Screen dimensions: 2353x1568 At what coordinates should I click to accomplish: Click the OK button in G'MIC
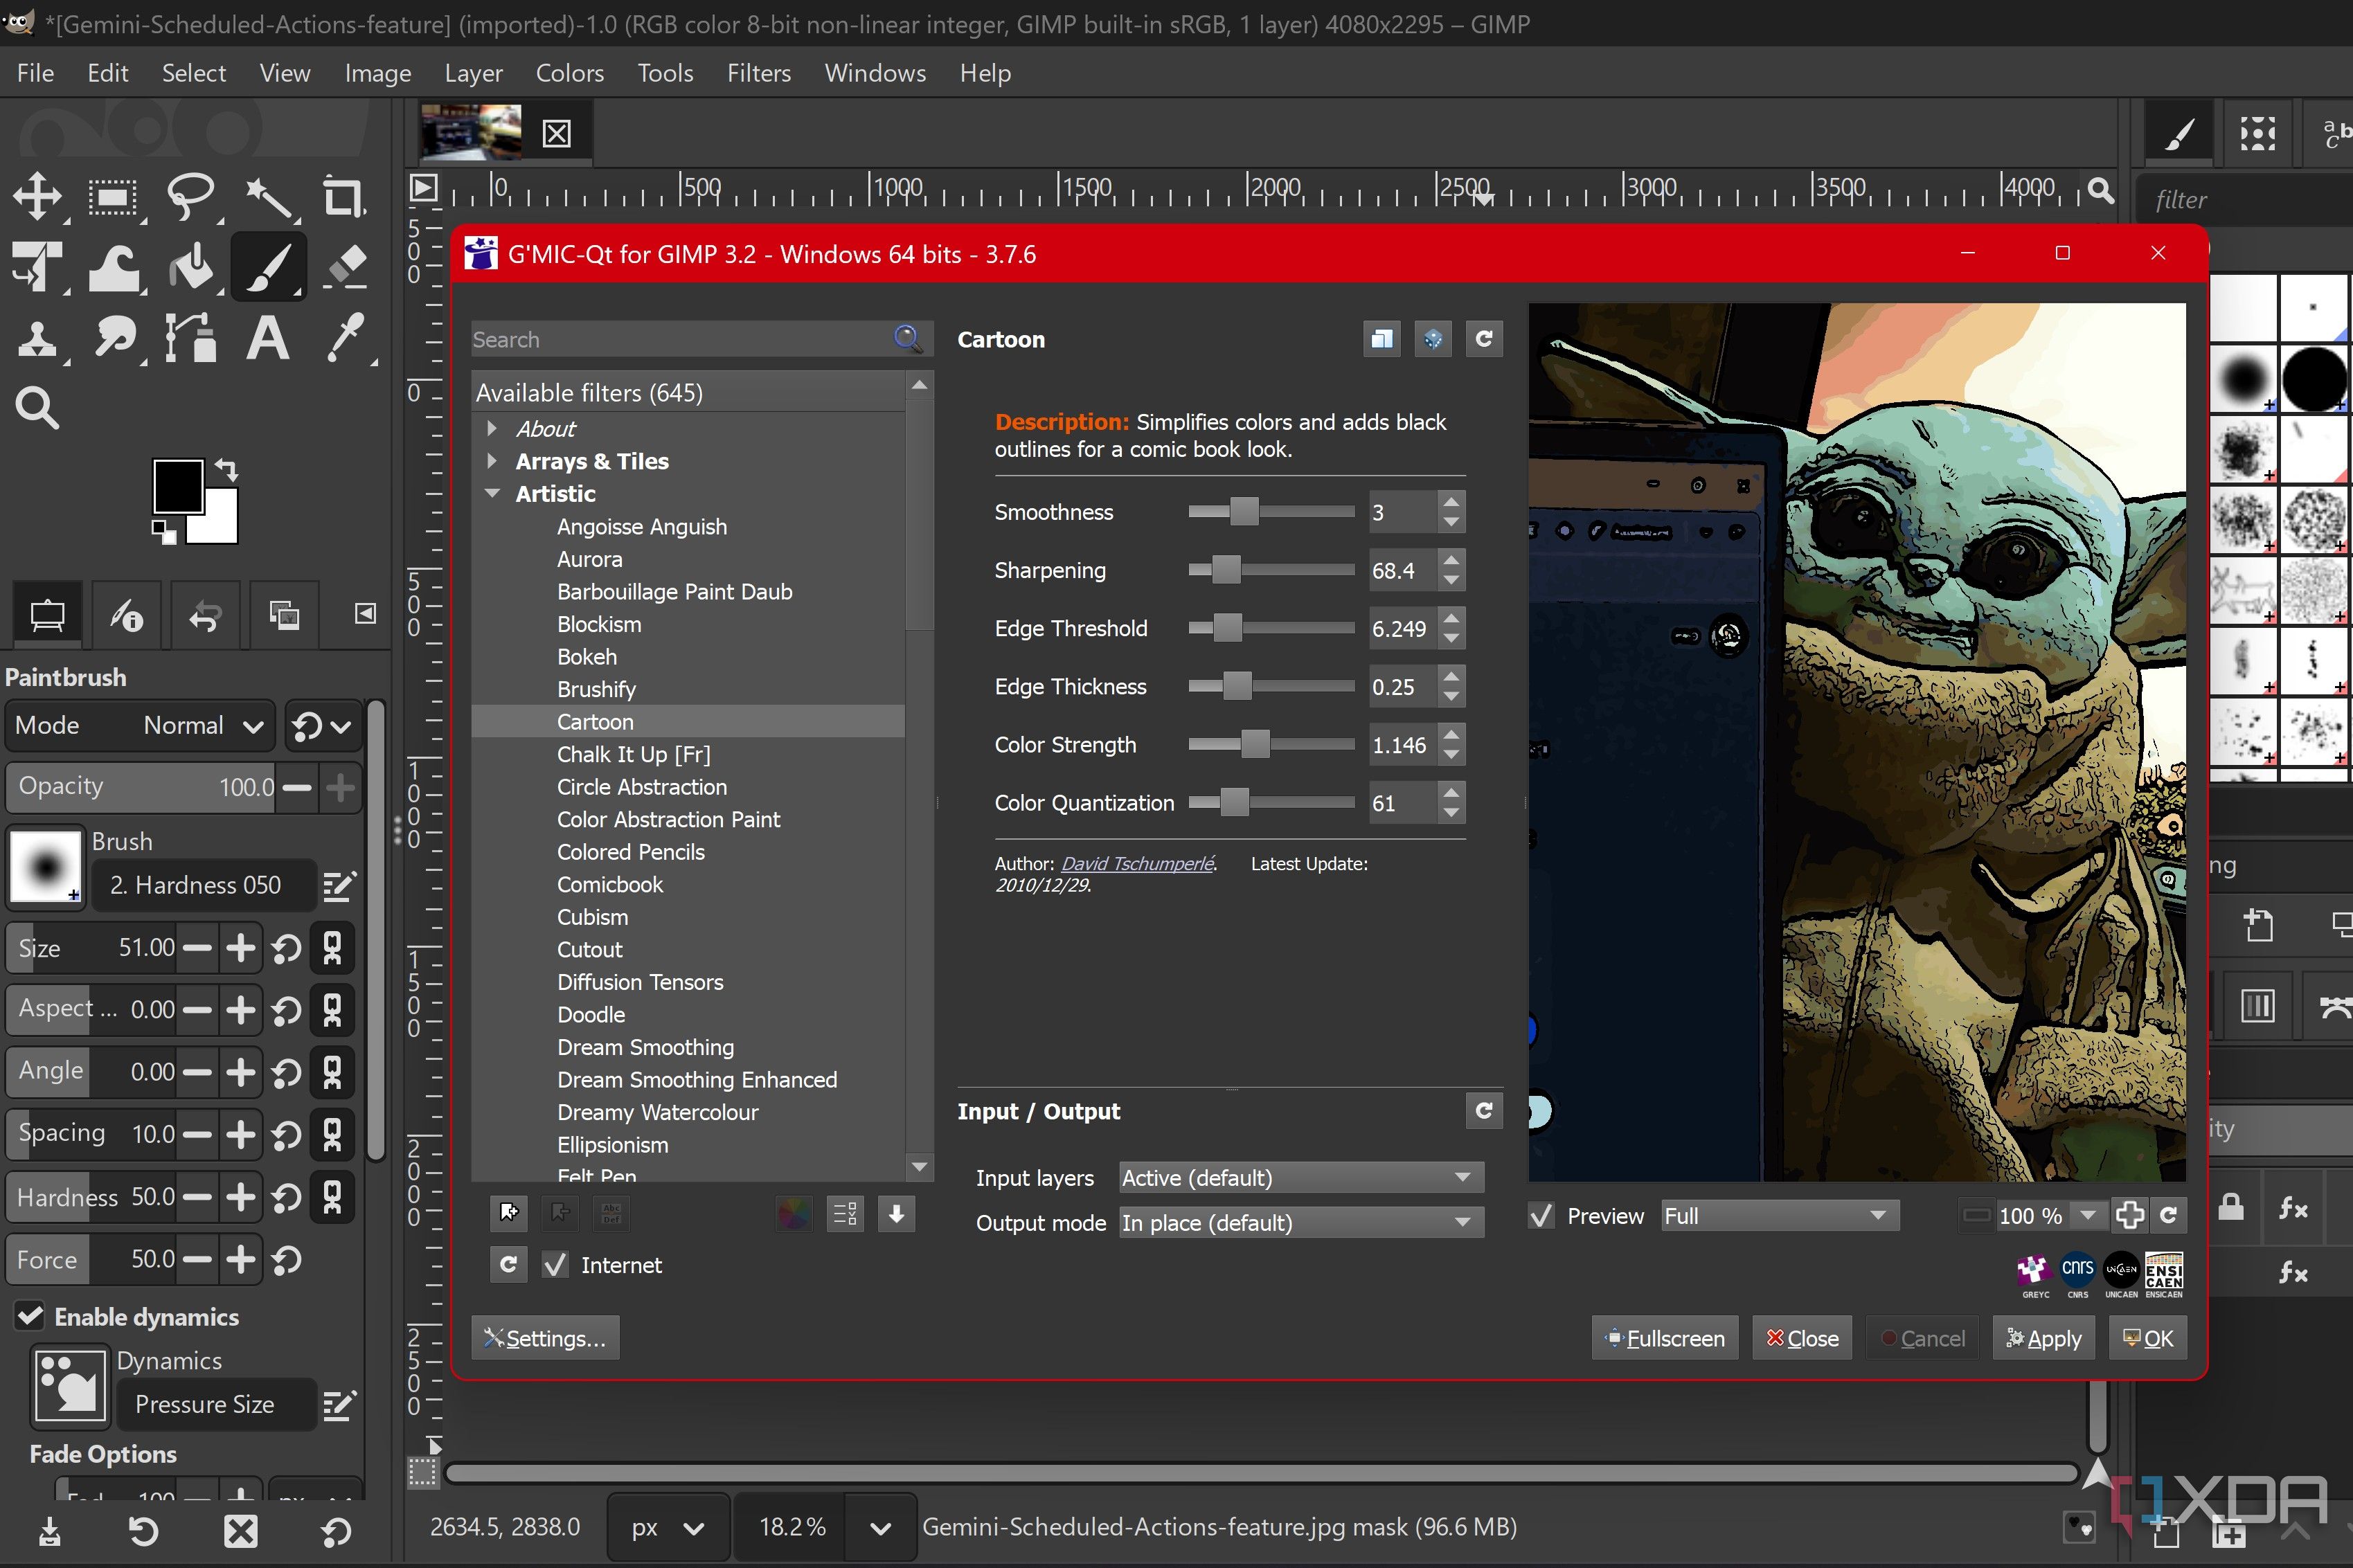click(2147, 1338)
